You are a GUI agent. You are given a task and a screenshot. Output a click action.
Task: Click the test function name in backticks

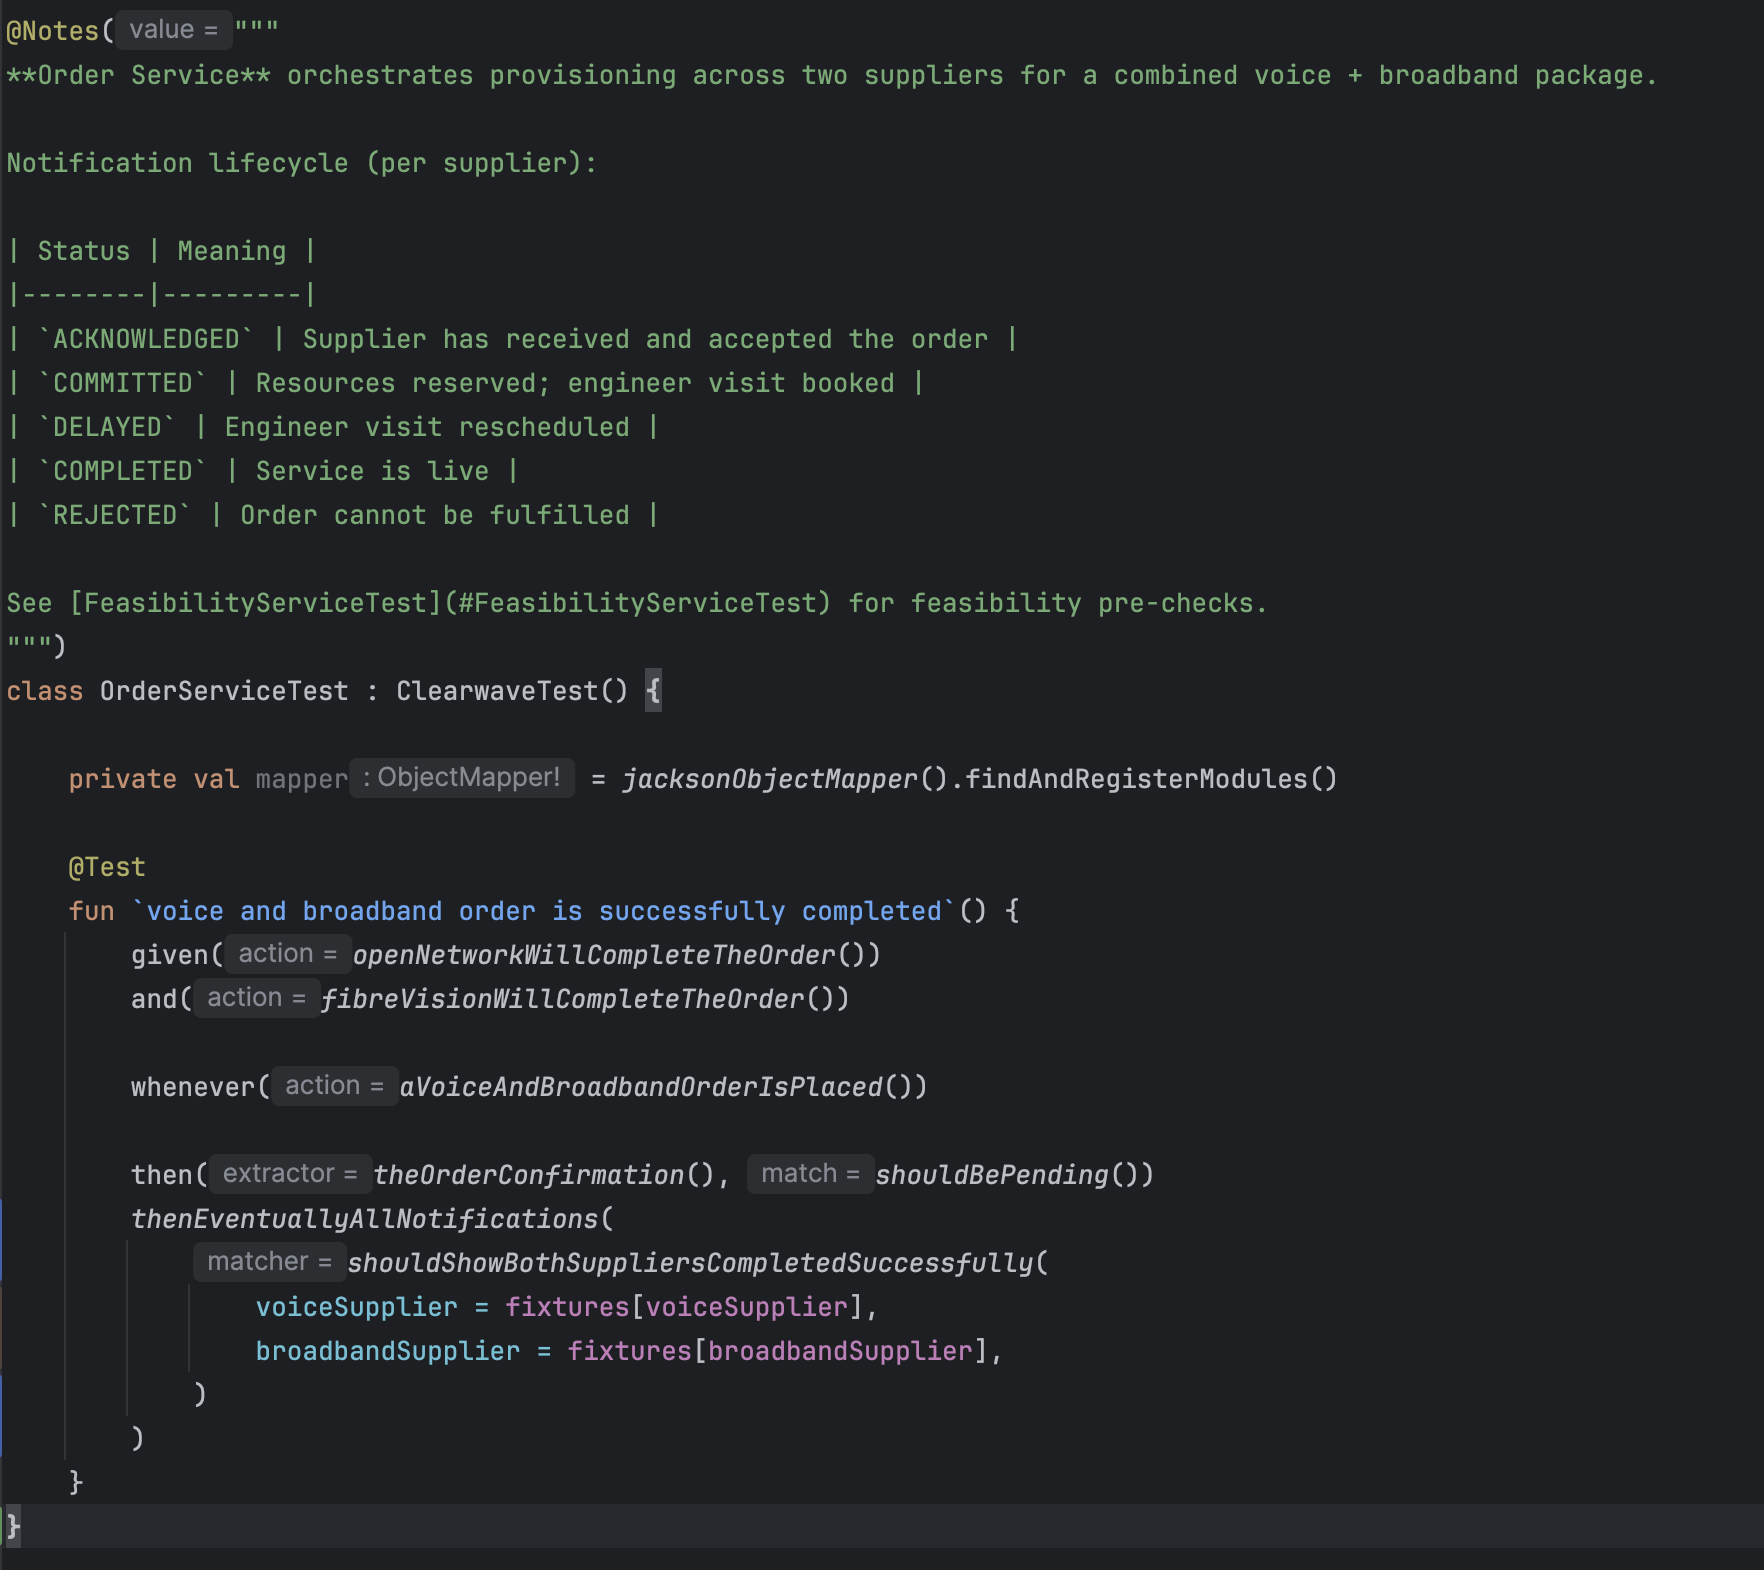pos(543,911)
